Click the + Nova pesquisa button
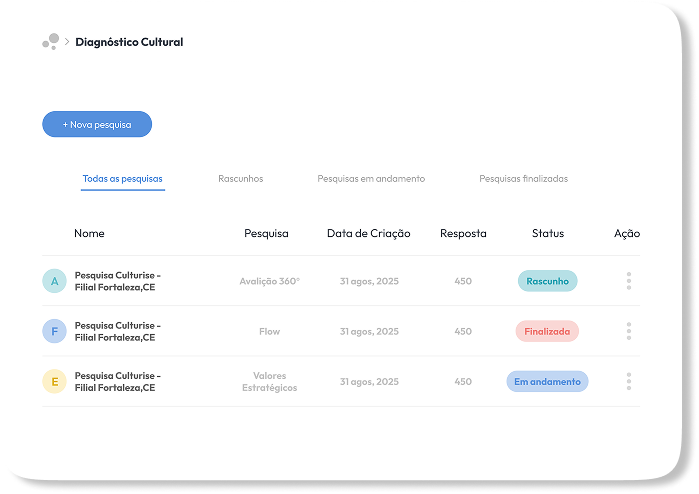This screenshot has width=699, height=494. pos(97,124)
